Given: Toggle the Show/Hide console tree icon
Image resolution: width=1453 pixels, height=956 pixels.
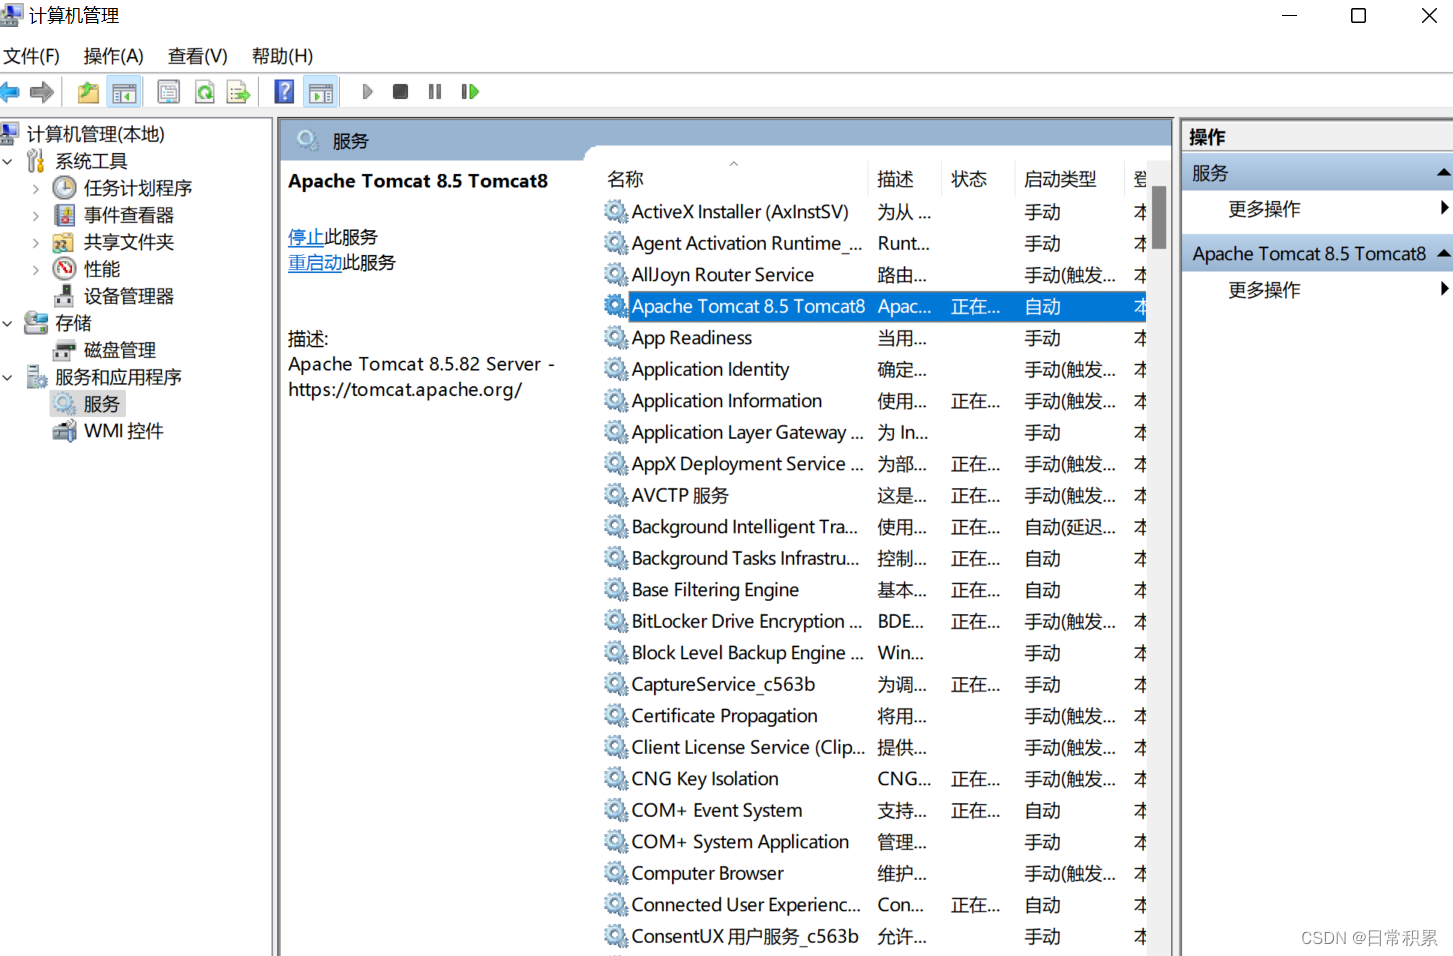Looking at the screenshot, I should pyautogui.click(x=125, y=92).
